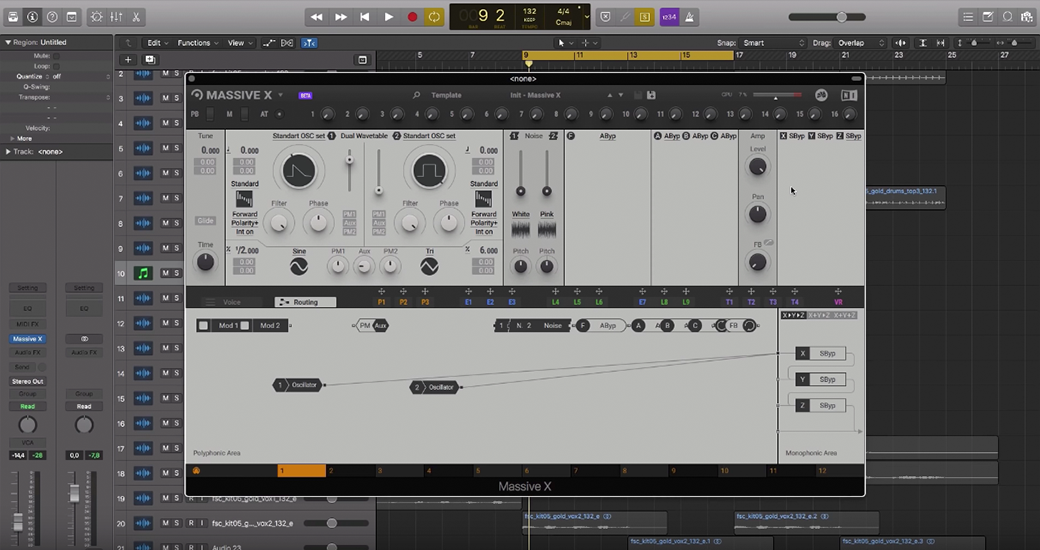
Task: Toggle the metronome click icon
Action: [x=690, y=17]
